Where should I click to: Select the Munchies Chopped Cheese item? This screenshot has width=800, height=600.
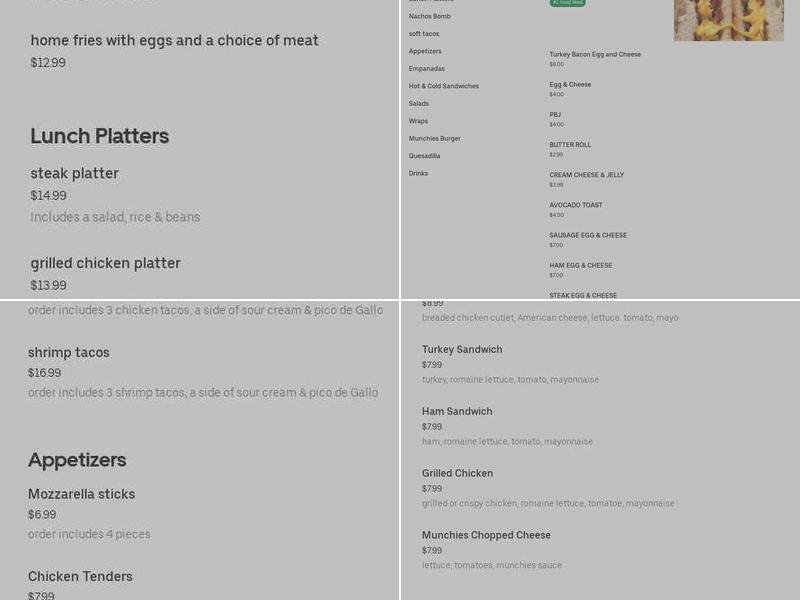(485, 535)
